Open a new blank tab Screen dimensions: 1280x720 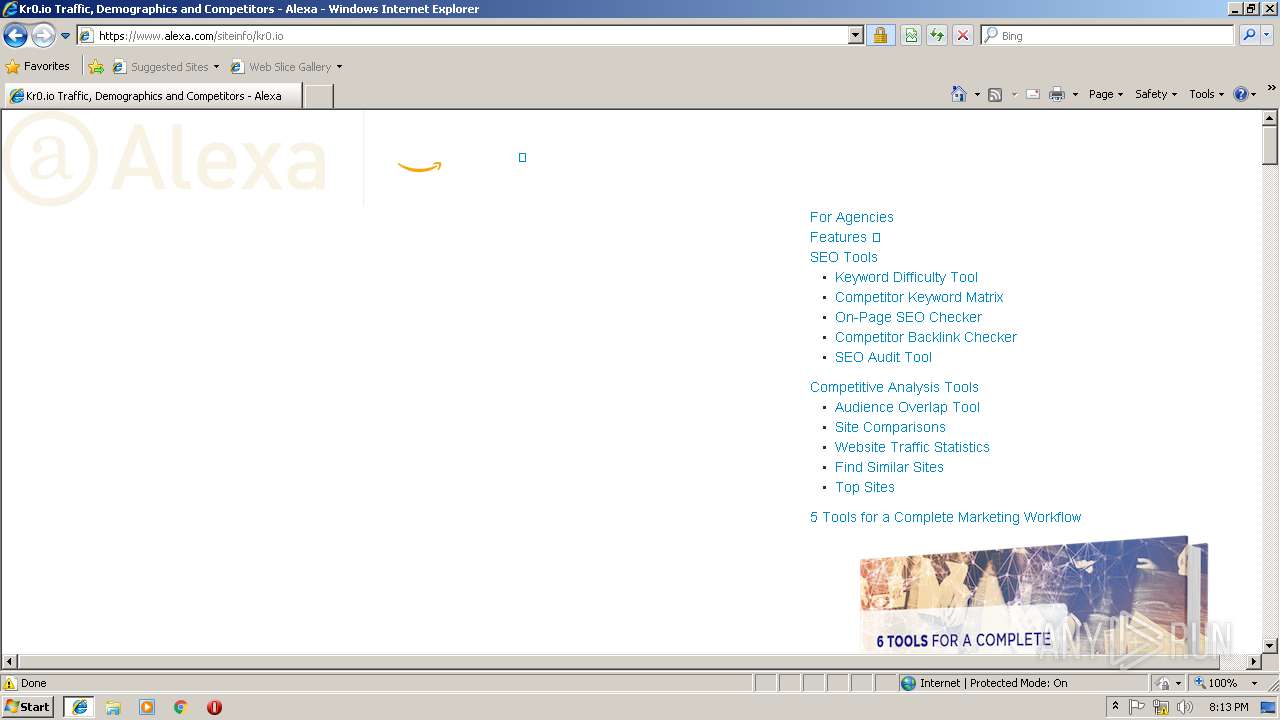point(318,96)
